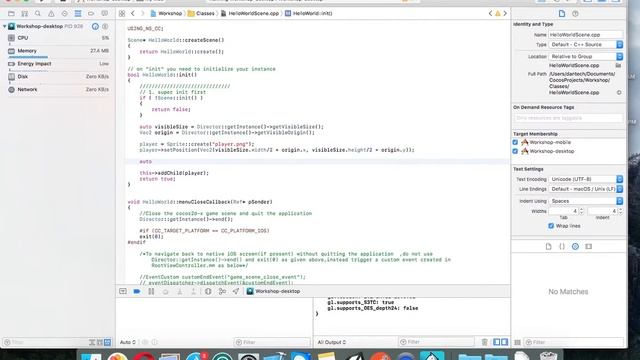Viewport: 640px width, 360px height.
Task: Open Code Snippet library braces icon
Action: [562, 247]
